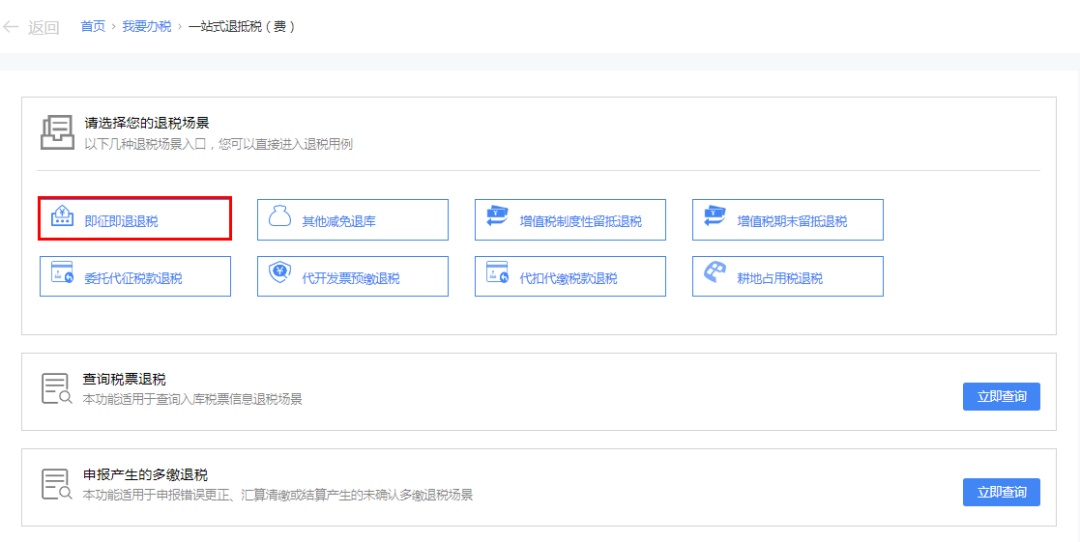Choose the 耕地占用税退税 icon
The width and height of the screenshot is (1080, 542).
click(714, 274)
